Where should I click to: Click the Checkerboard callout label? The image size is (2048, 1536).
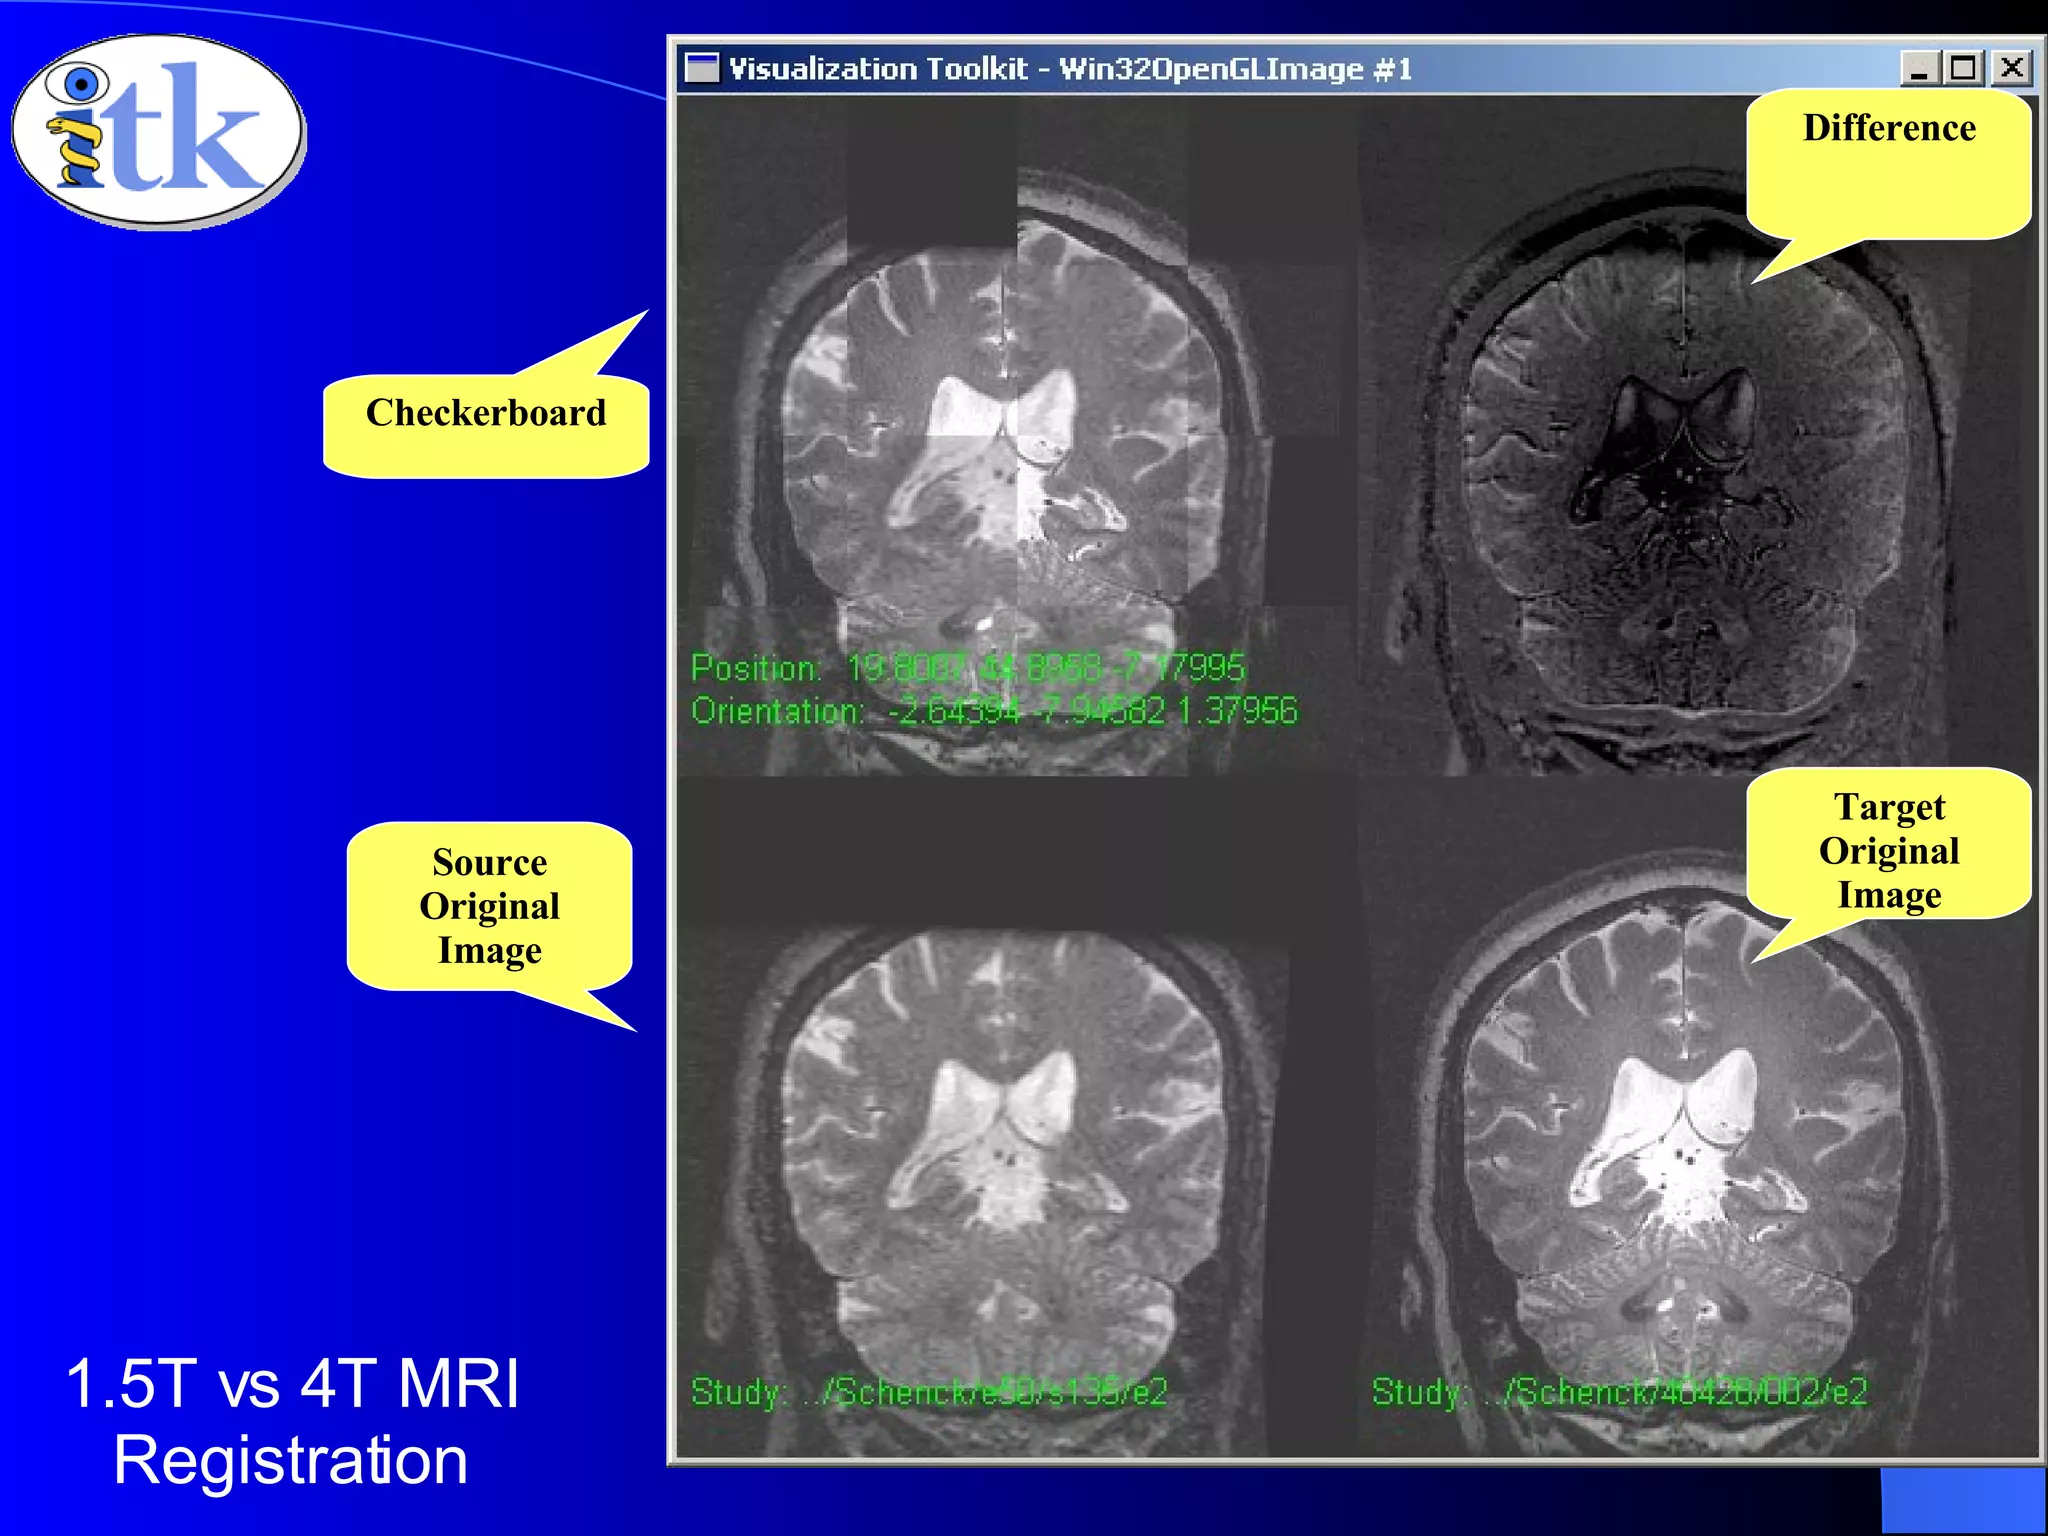click(486, 414)
